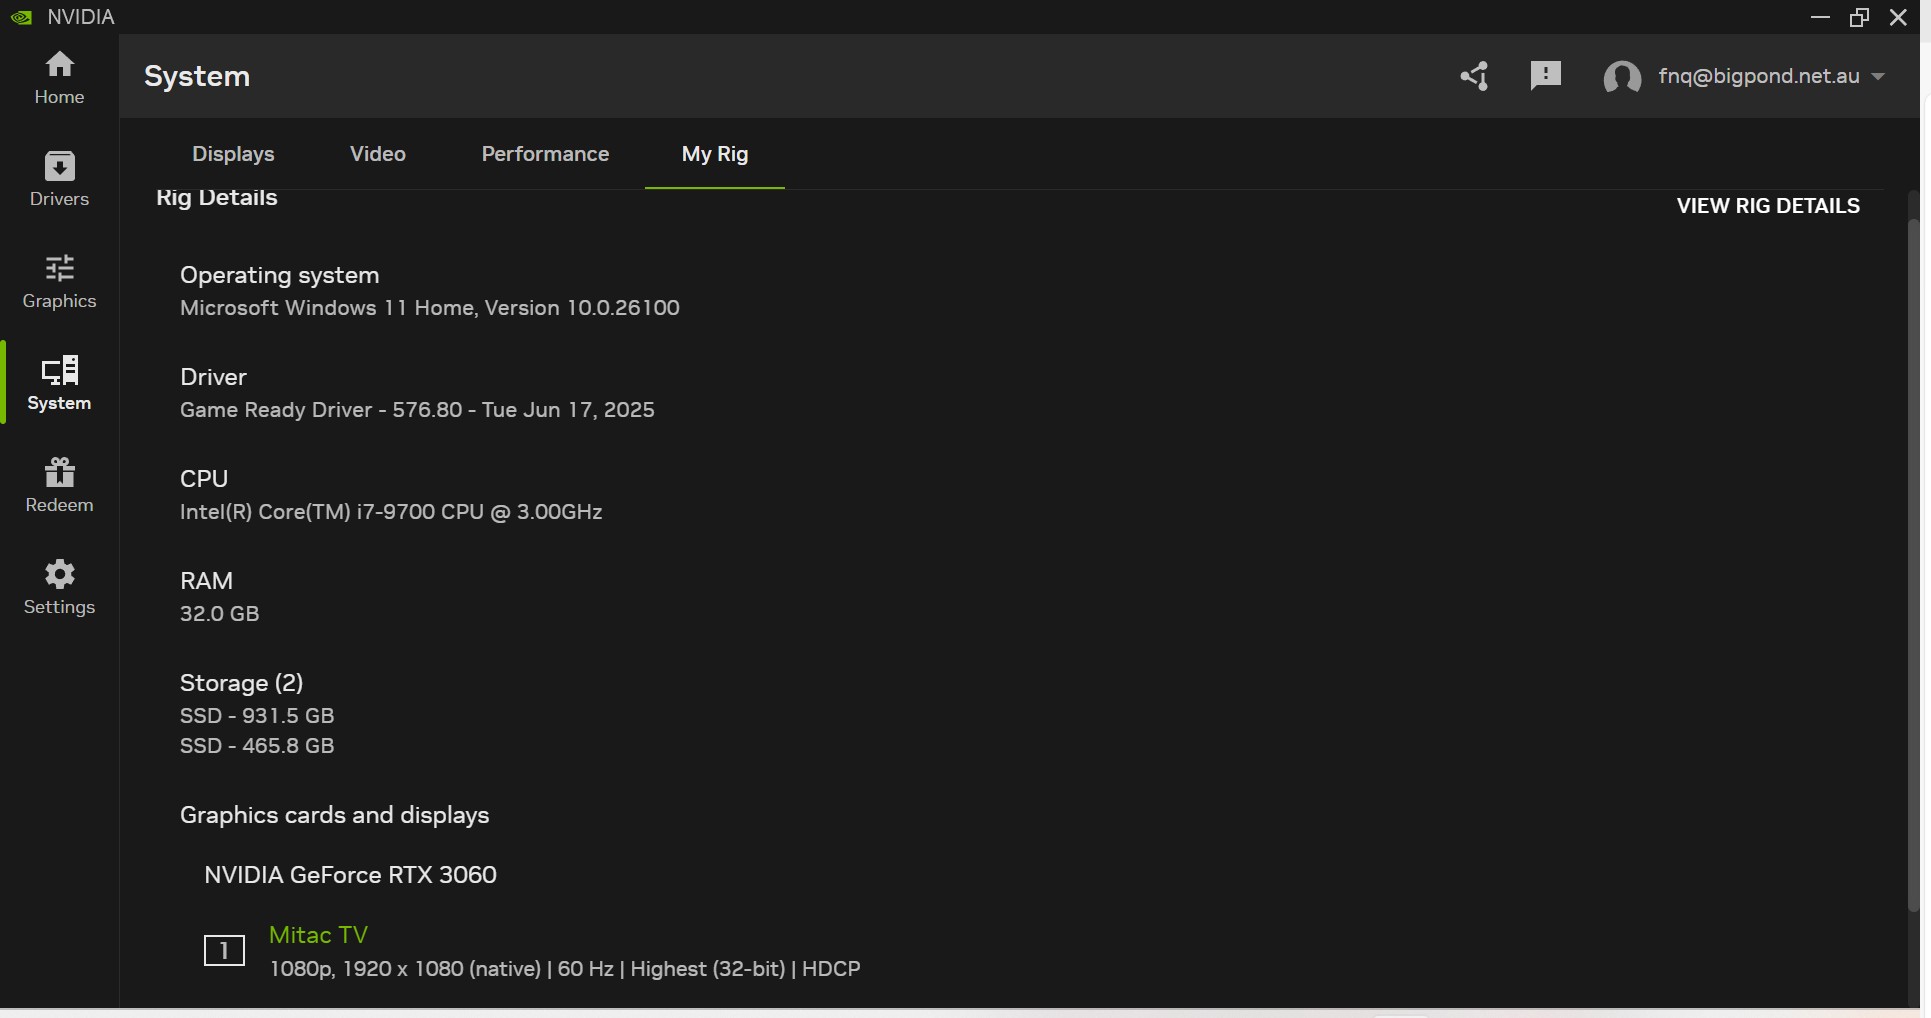Select the My Rig tab
This screenshot has width=1931, height=1018.
714,154
